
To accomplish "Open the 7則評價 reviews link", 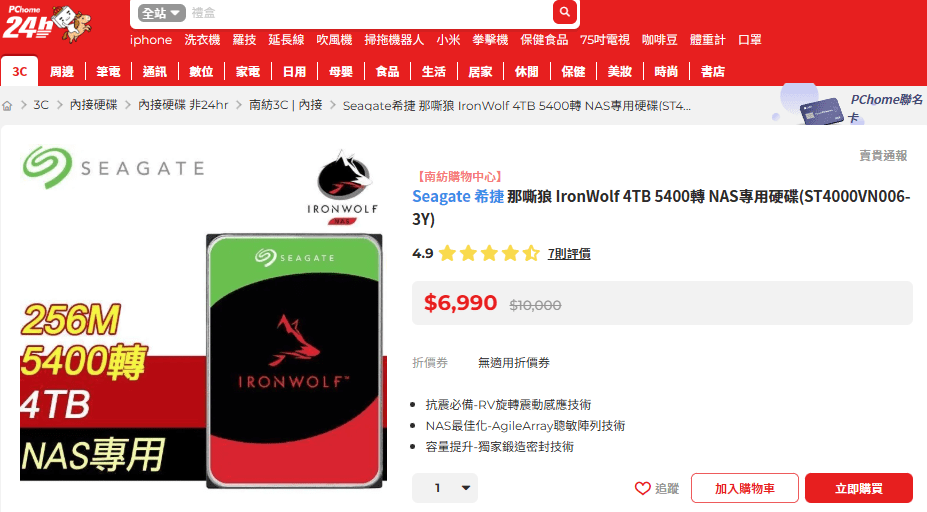I will click(569, 254).
